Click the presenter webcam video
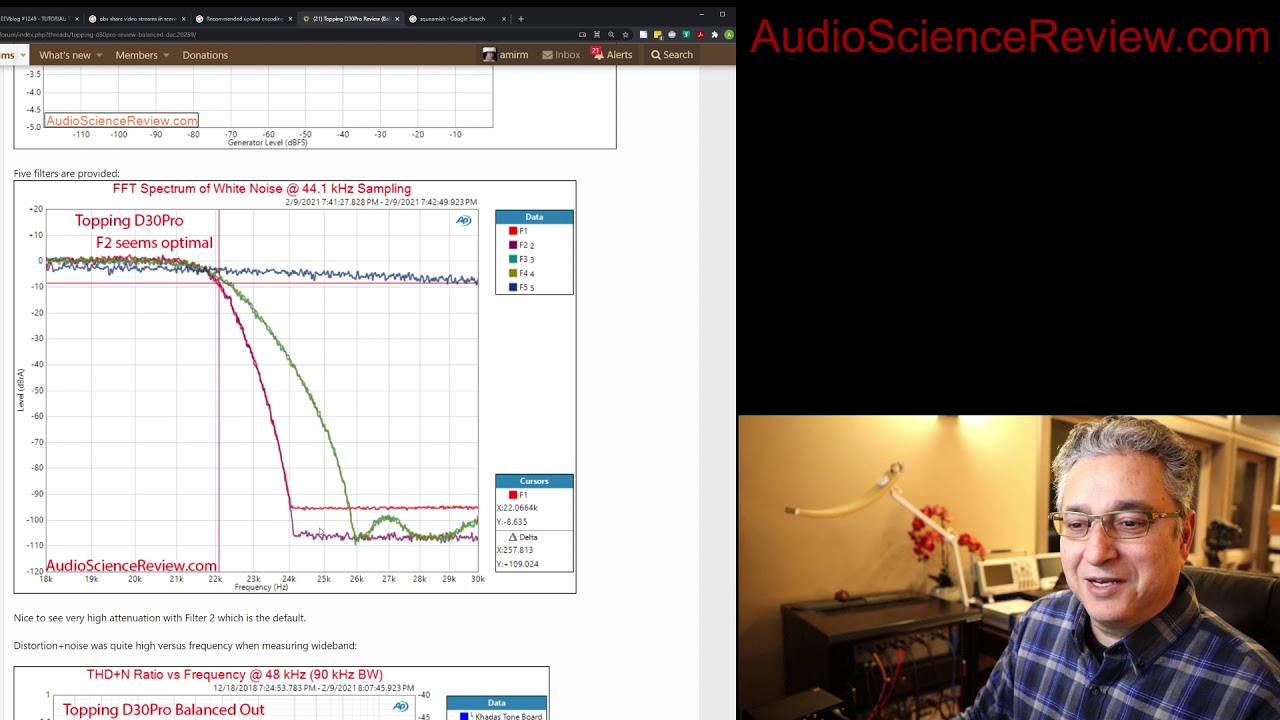The image size is (1280, 720). pos(1009,568)
